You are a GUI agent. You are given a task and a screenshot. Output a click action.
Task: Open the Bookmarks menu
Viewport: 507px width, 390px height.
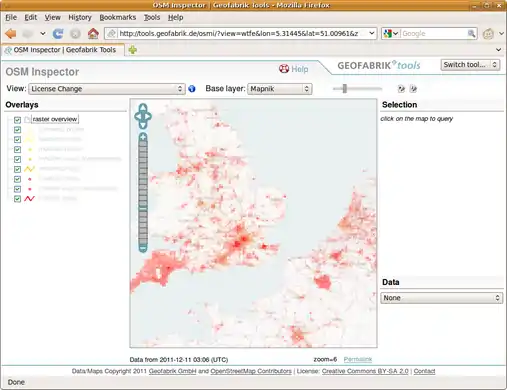[x=118, y=17]
